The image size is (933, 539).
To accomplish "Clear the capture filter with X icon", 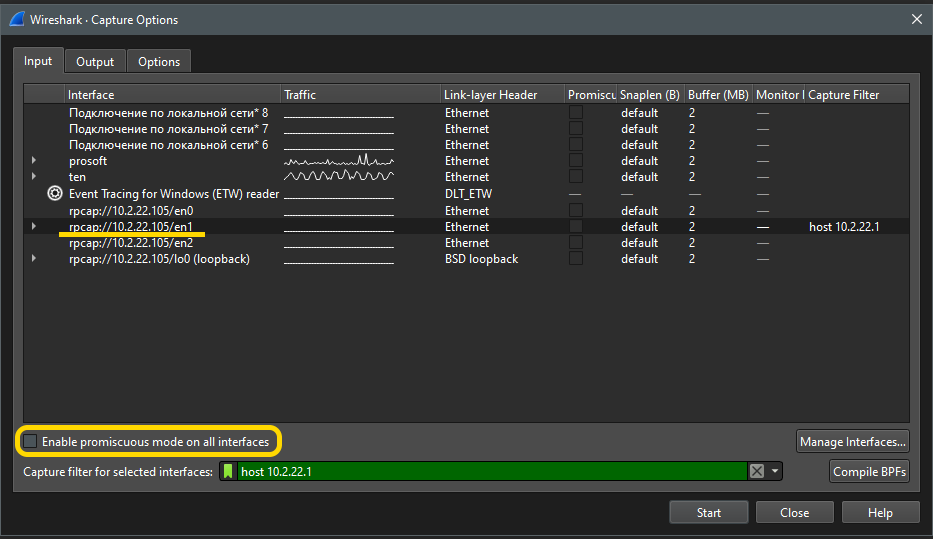I will click(x=757, y=471).
